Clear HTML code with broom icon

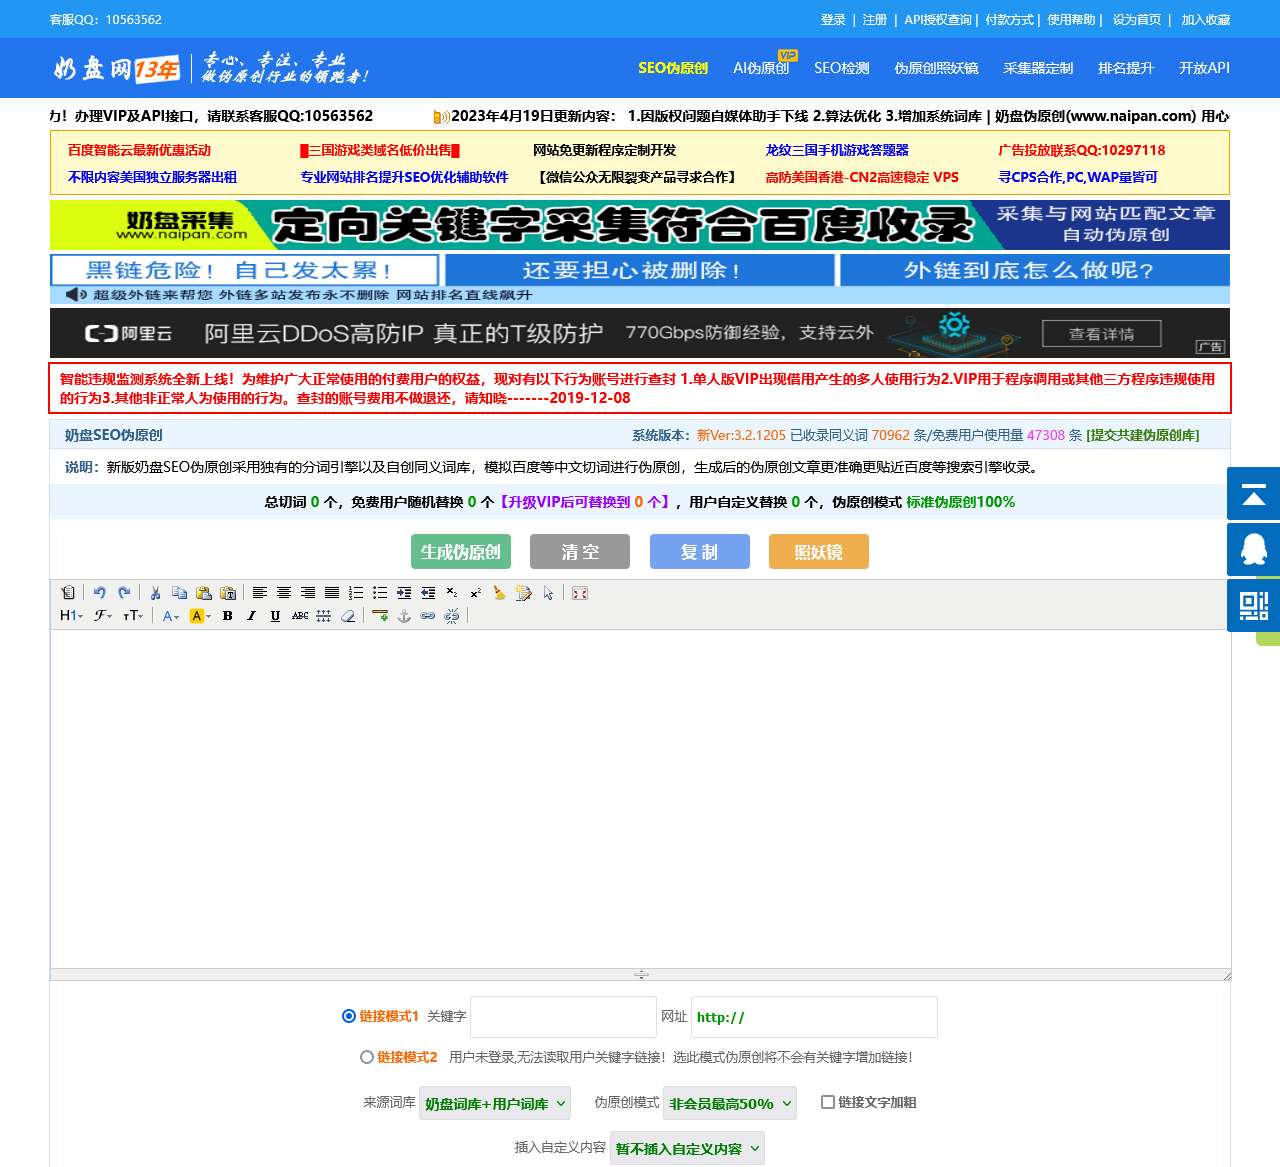499,593
